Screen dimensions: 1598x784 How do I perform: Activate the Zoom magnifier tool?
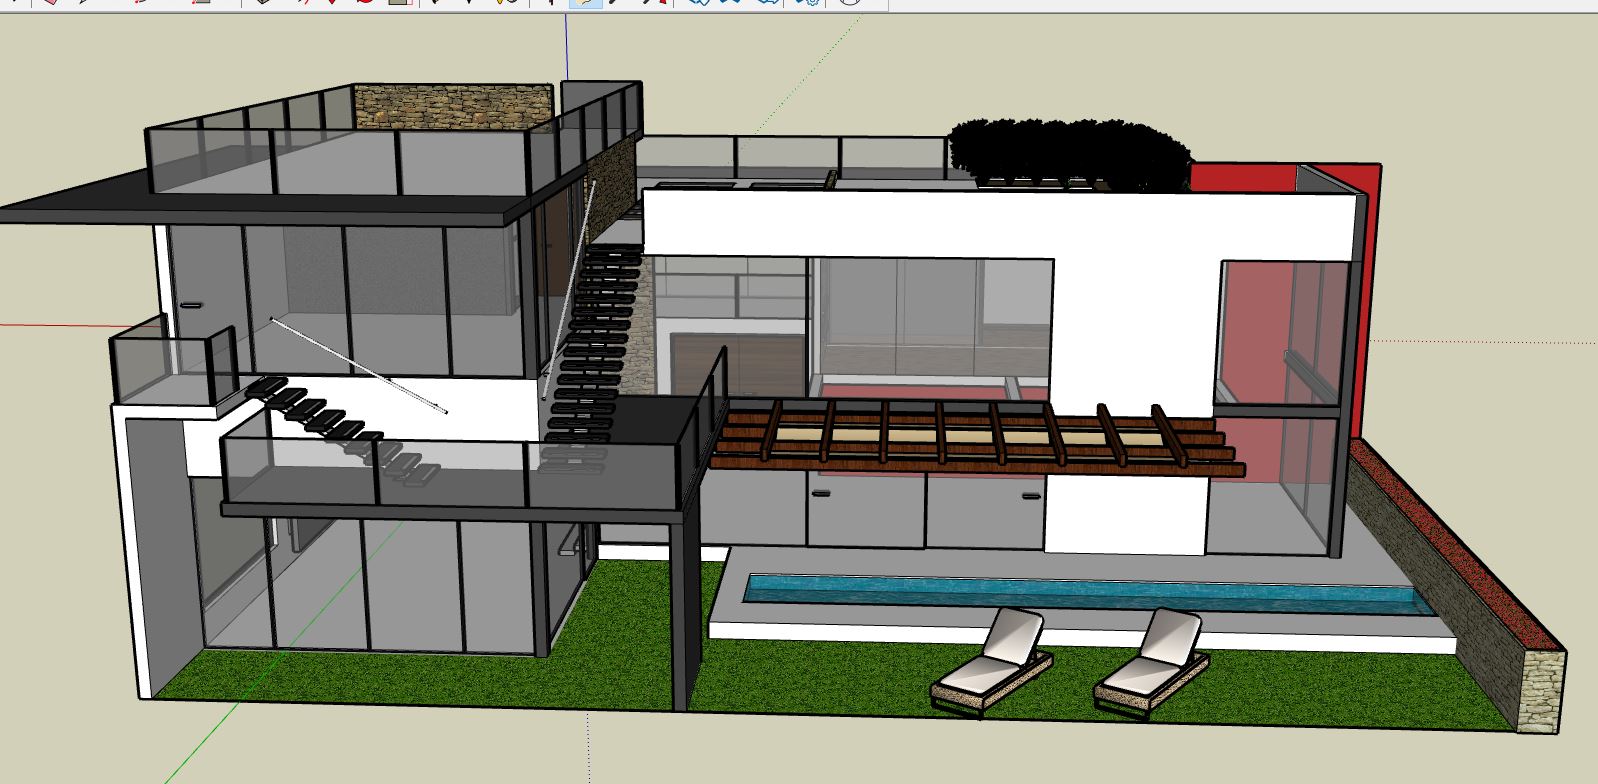(x=619, y=2)
